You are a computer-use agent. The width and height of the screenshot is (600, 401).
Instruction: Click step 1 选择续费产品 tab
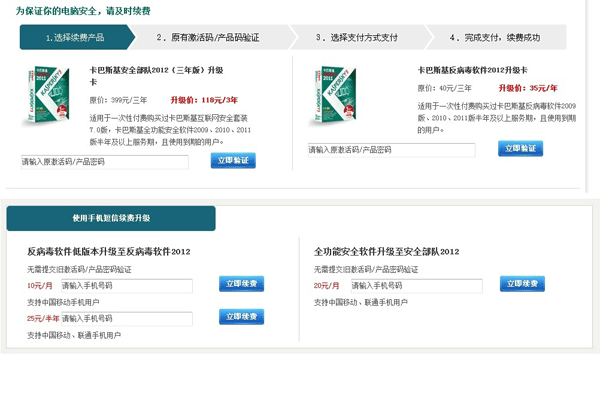point(76,37)
